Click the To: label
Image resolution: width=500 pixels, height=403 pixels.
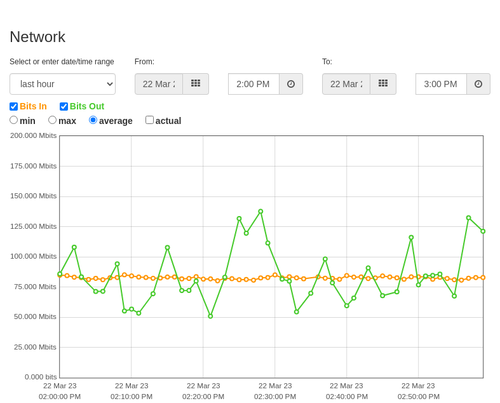[x=327, y=62]
